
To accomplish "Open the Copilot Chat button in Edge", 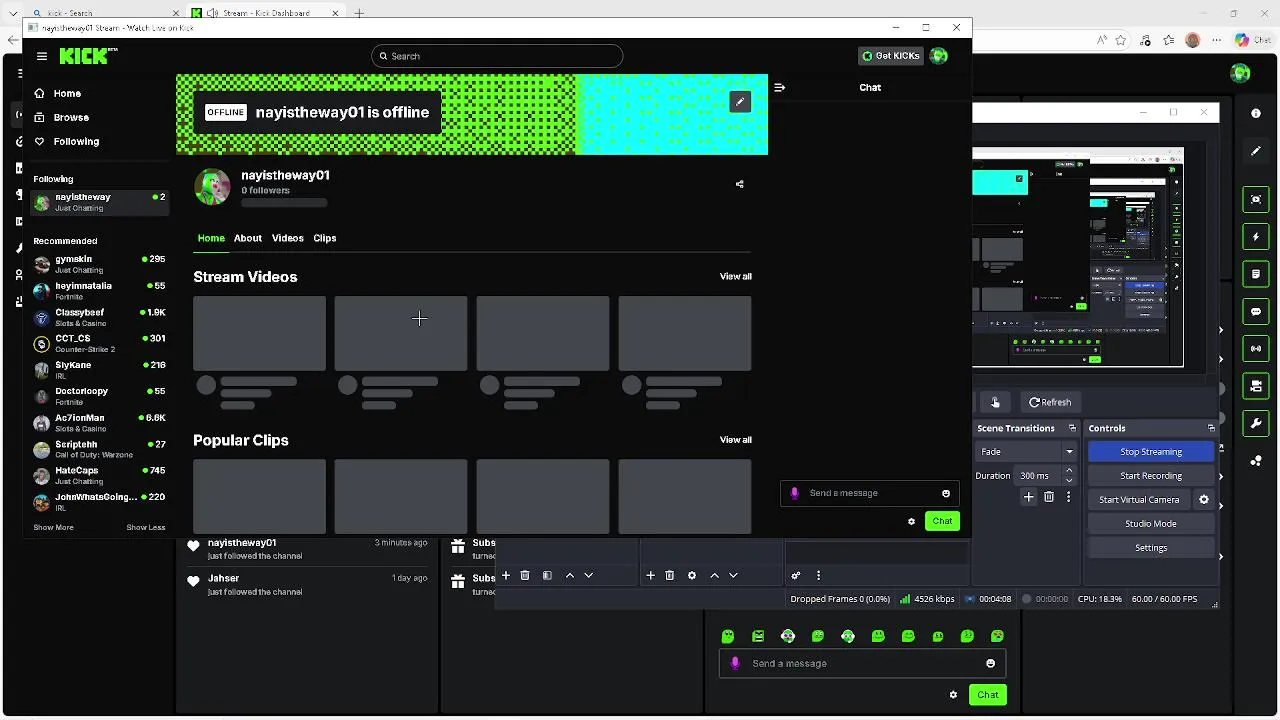I will (1256, 40).
